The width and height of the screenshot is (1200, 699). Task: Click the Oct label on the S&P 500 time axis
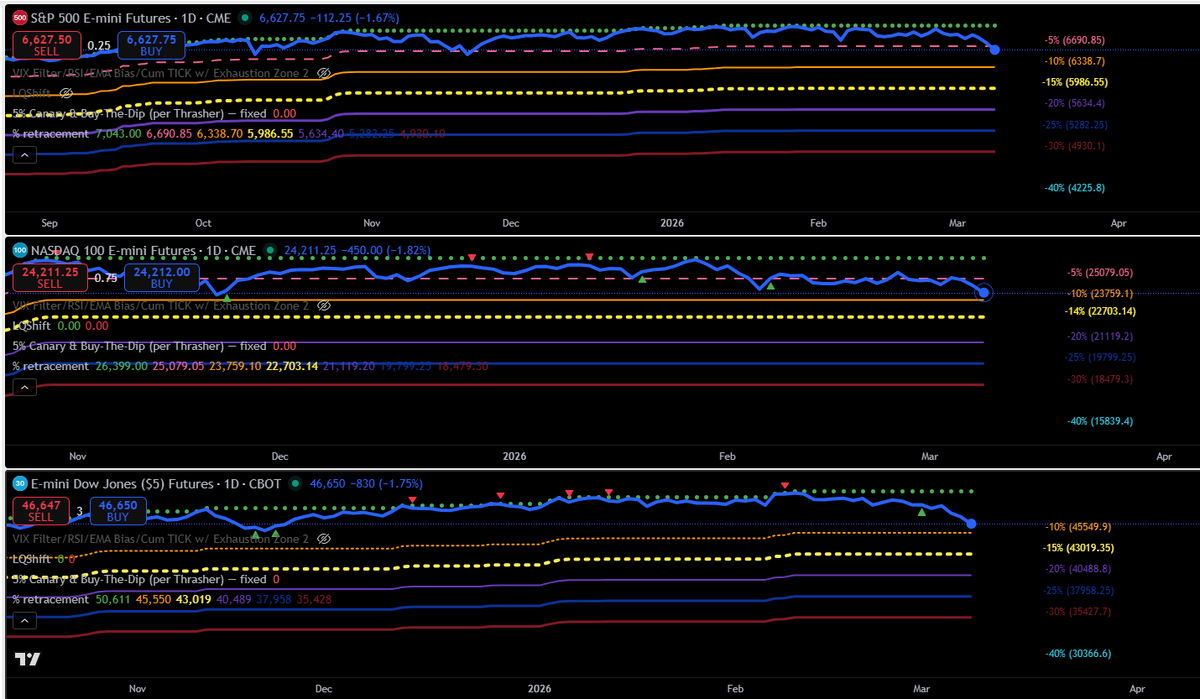pos(203,224)
